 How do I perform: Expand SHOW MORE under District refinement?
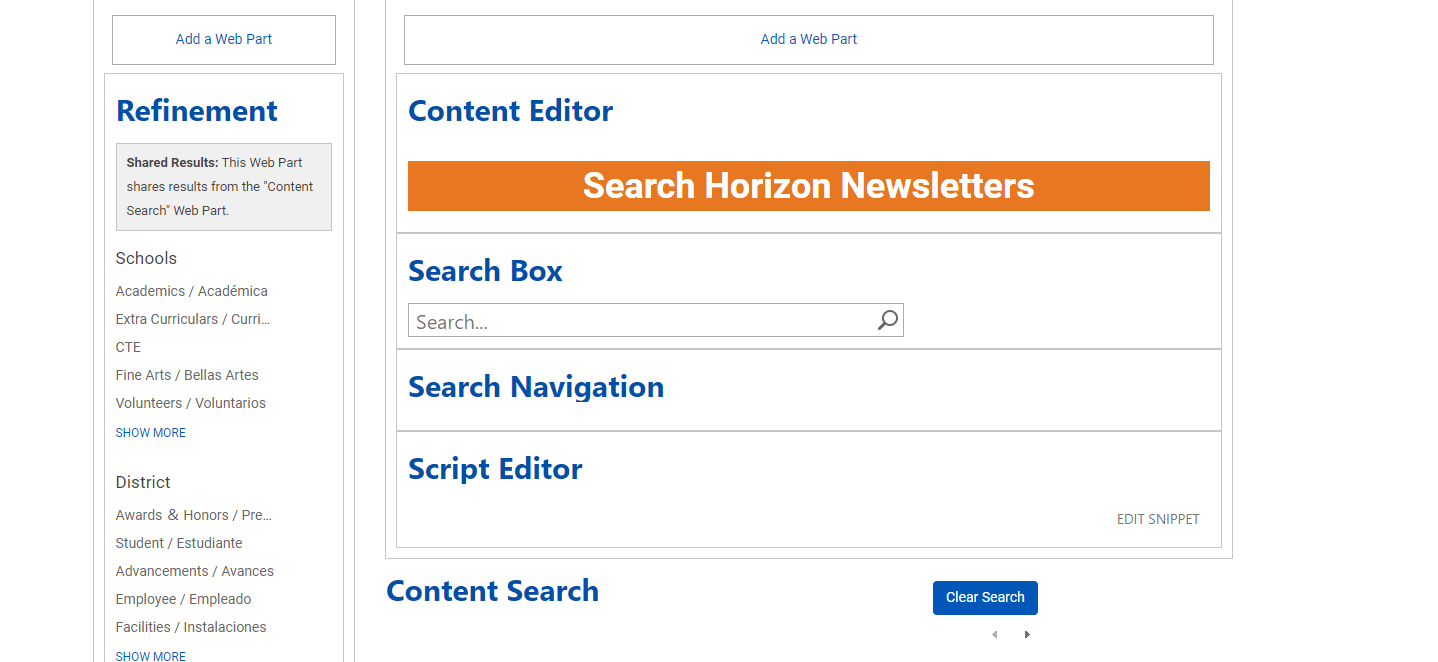150,656
